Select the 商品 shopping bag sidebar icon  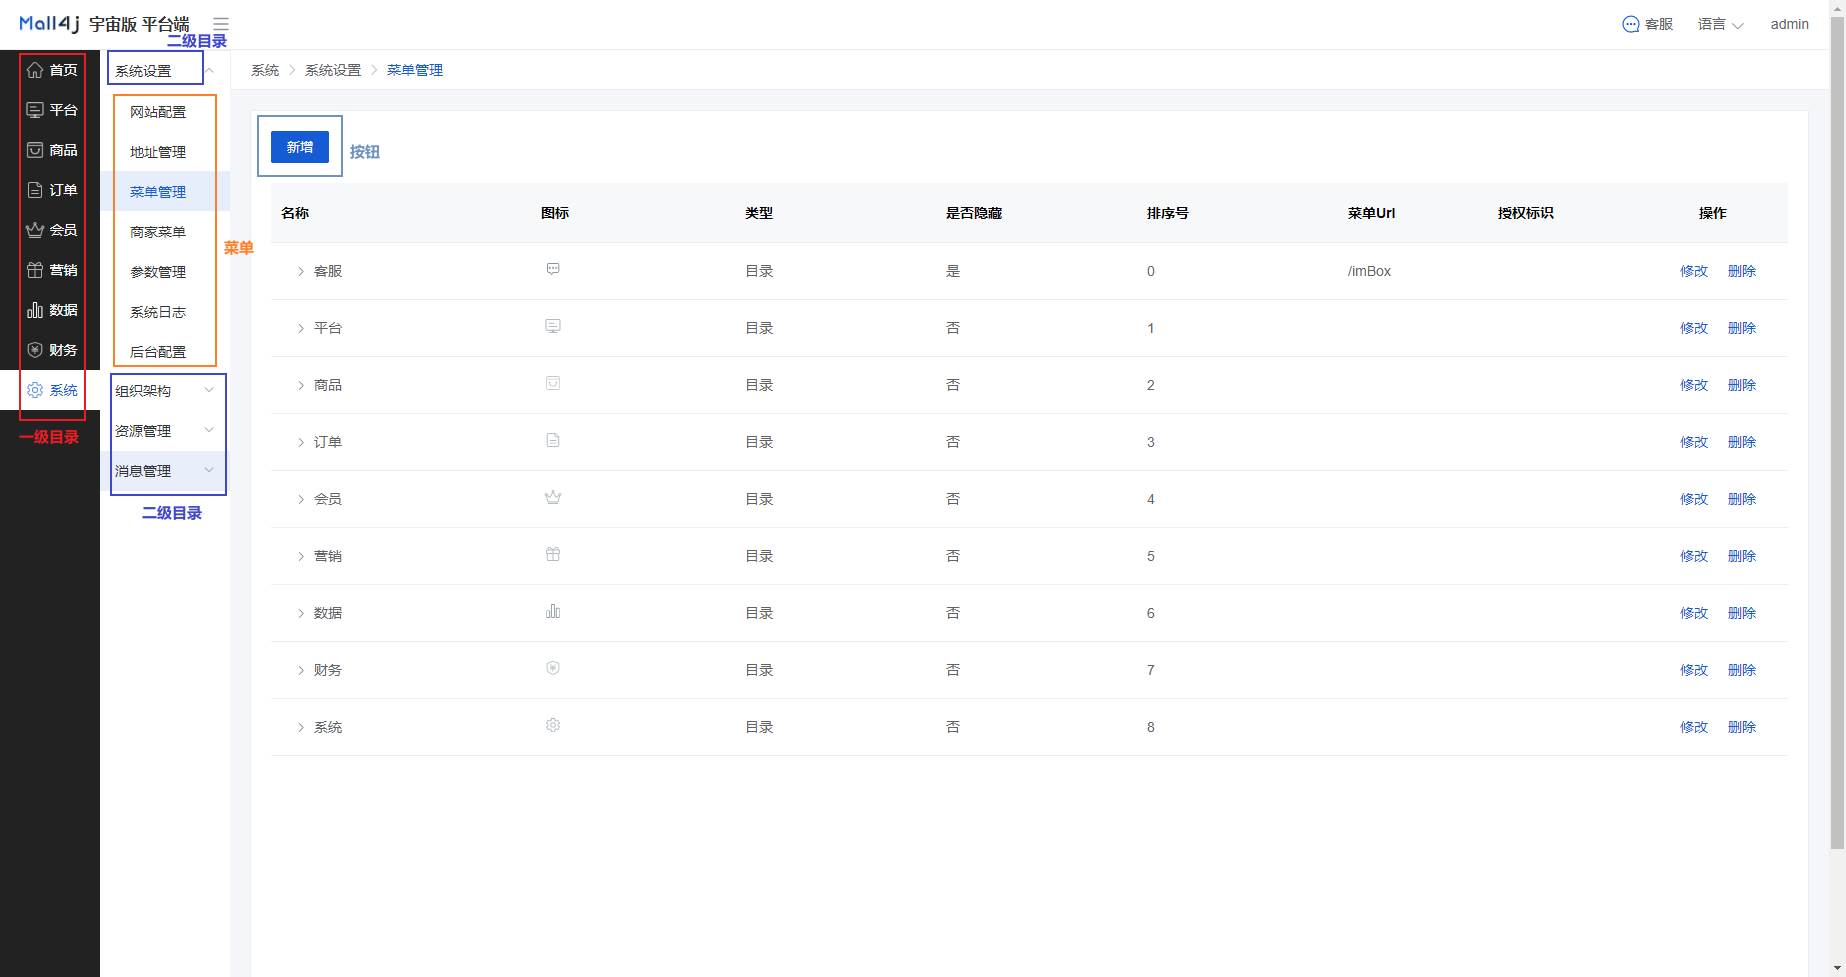[35, 150]
